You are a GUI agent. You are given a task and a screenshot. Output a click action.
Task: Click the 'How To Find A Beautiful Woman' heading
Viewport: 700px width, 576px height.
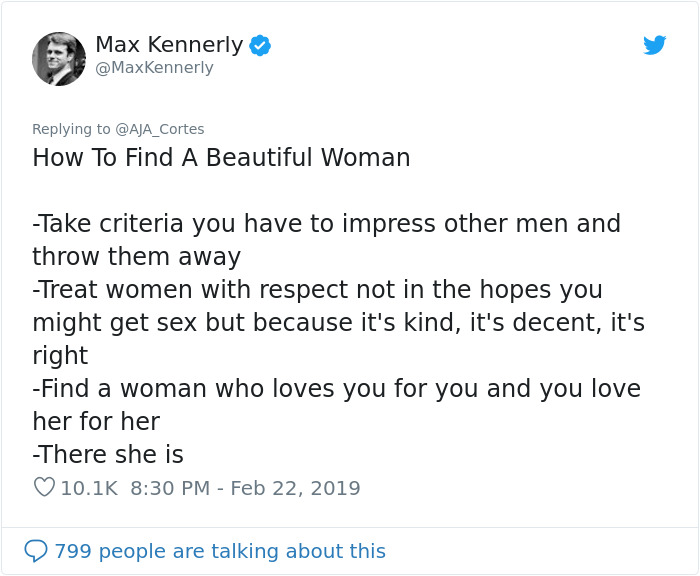pyautogui.click(x=221, y=158)
